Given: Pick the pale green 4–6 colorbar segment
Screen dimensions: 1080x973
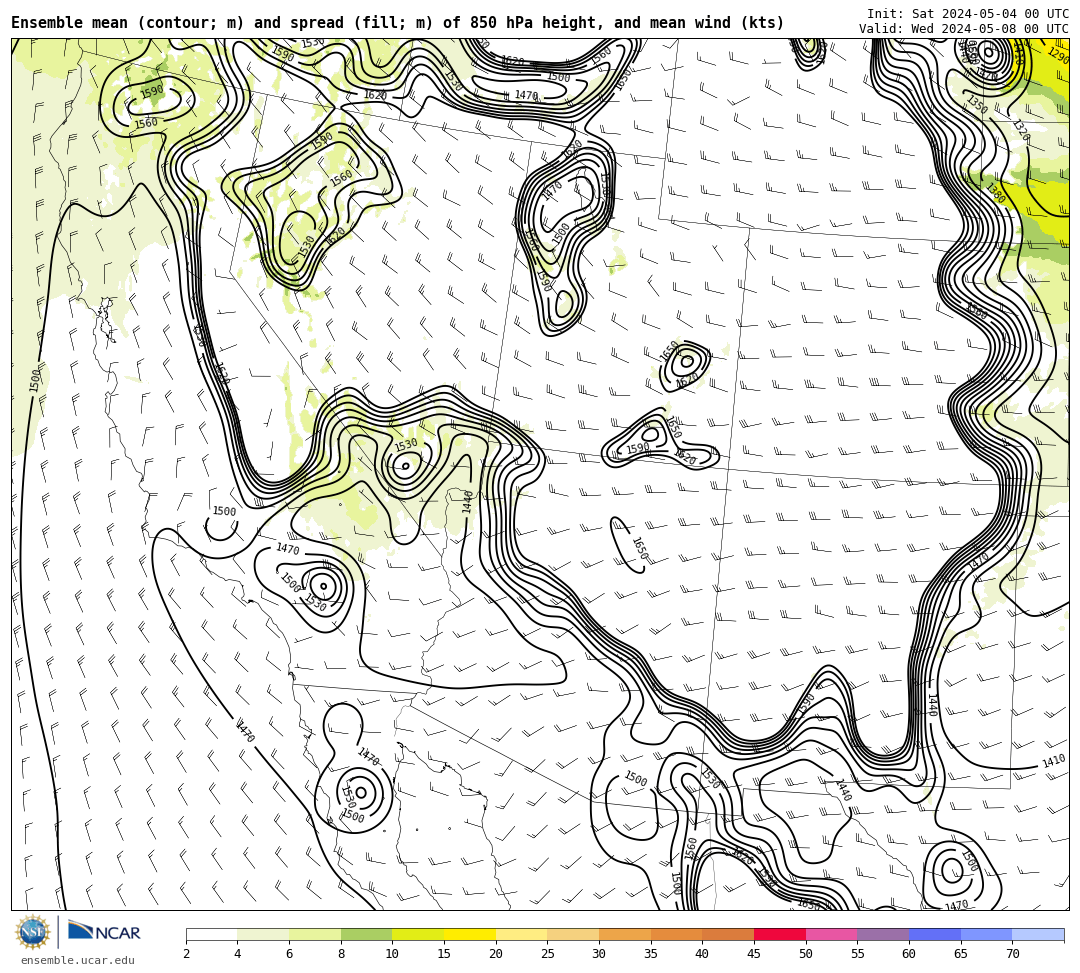Looking at the screenshot, I should pyautogui.click(x=263, y=934).
